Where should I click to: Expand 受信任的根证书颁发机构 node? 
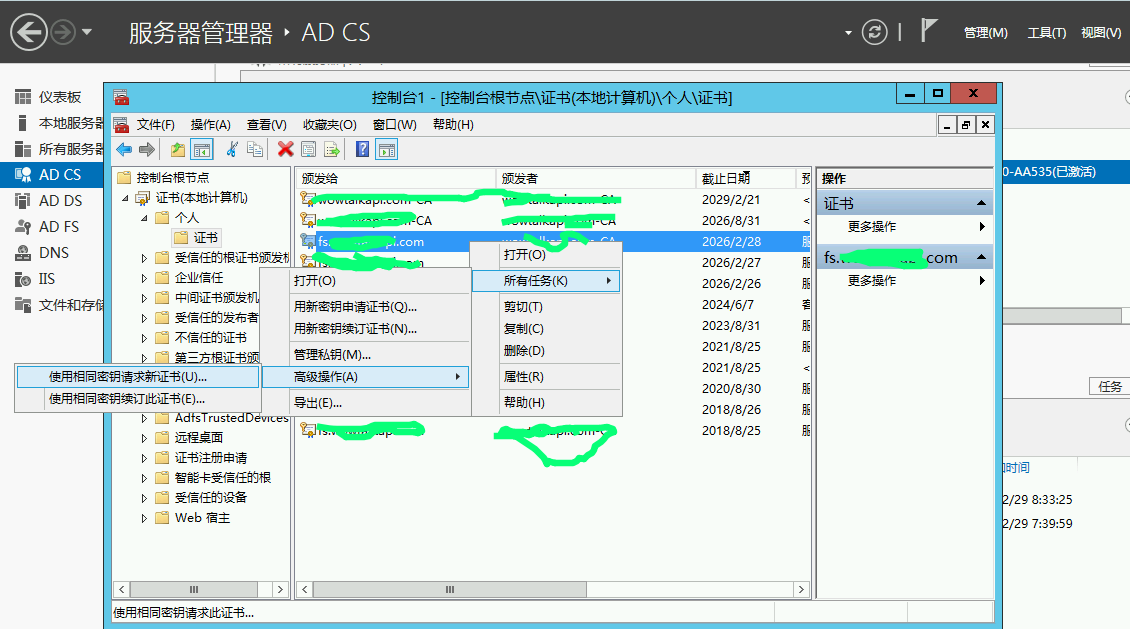(143, 258)
